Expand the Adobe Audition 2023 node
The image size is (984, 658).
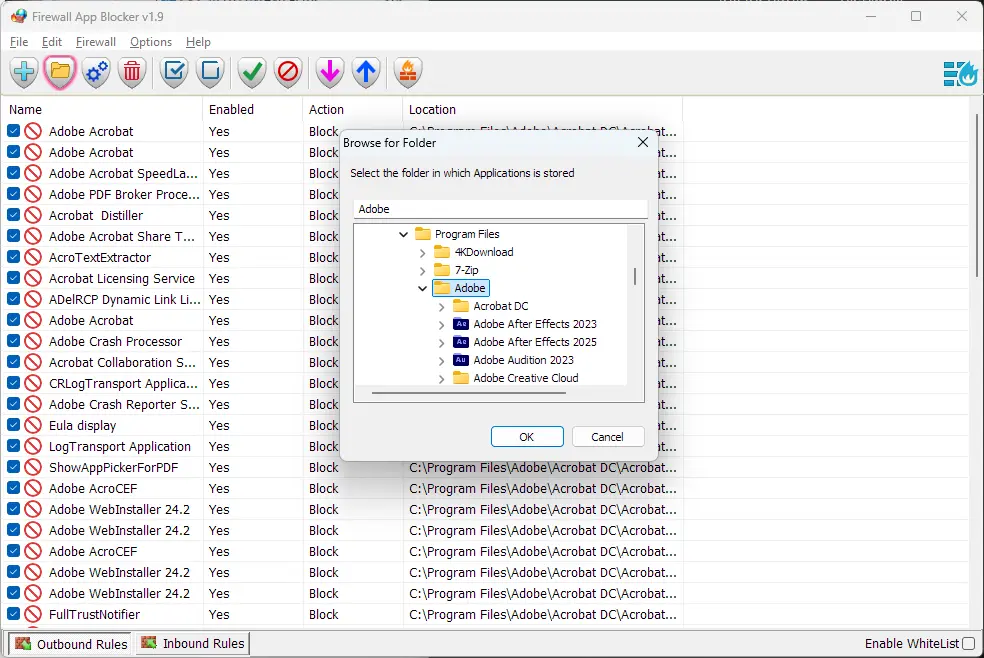(441, 361)
